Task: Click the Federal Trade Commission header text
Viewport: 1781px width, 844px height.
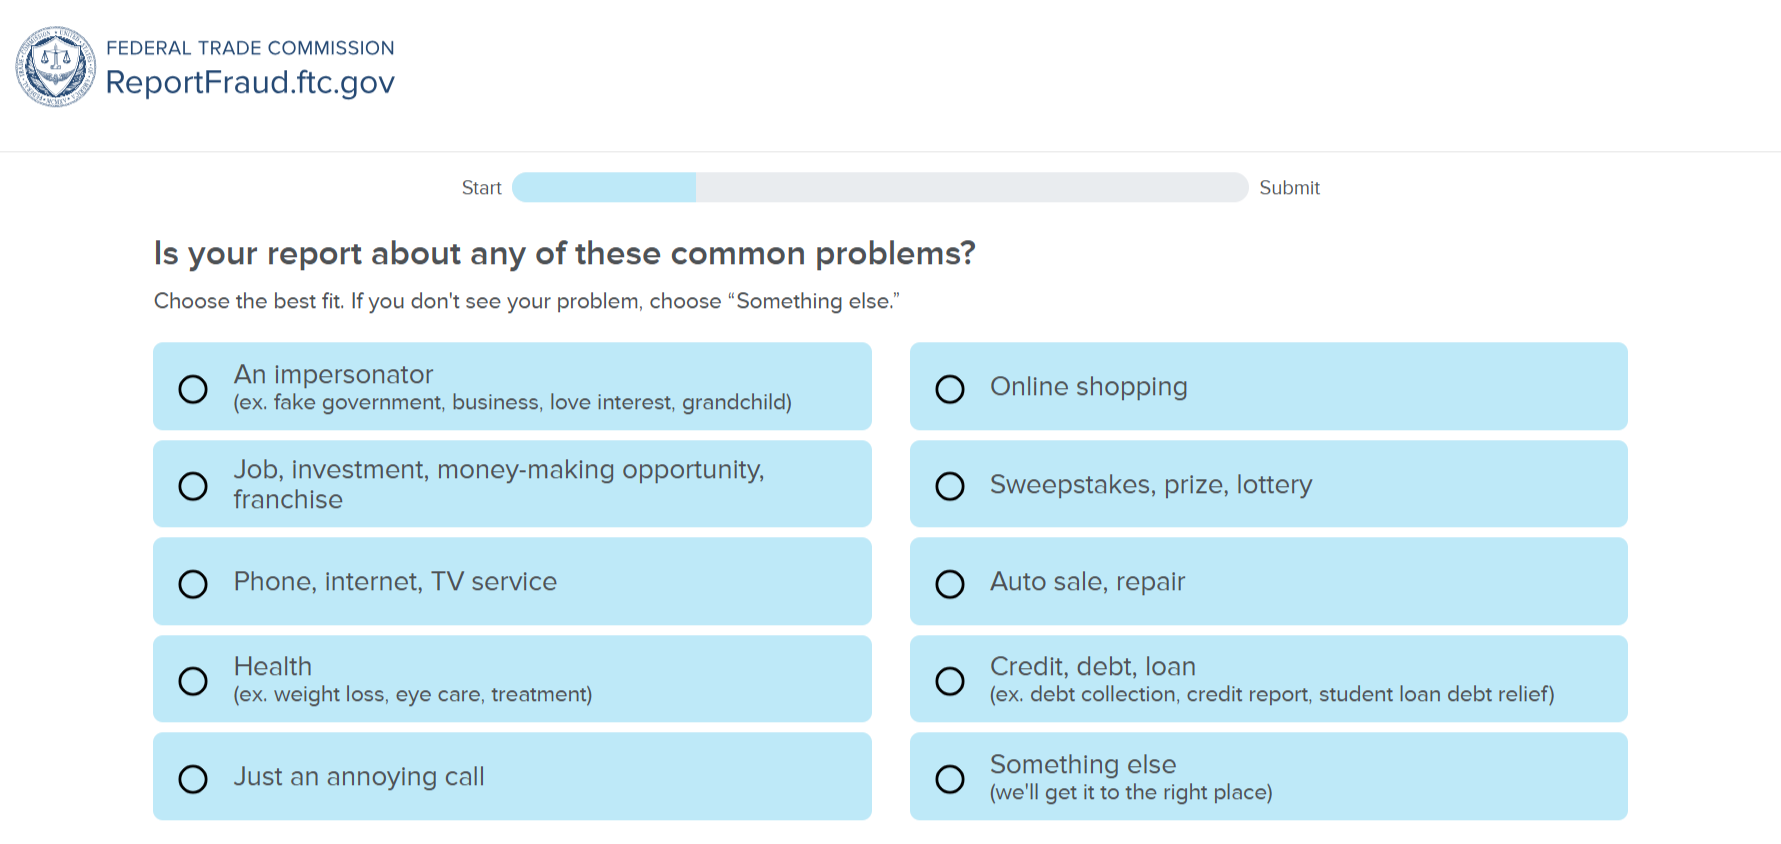Action: [250, 48]
